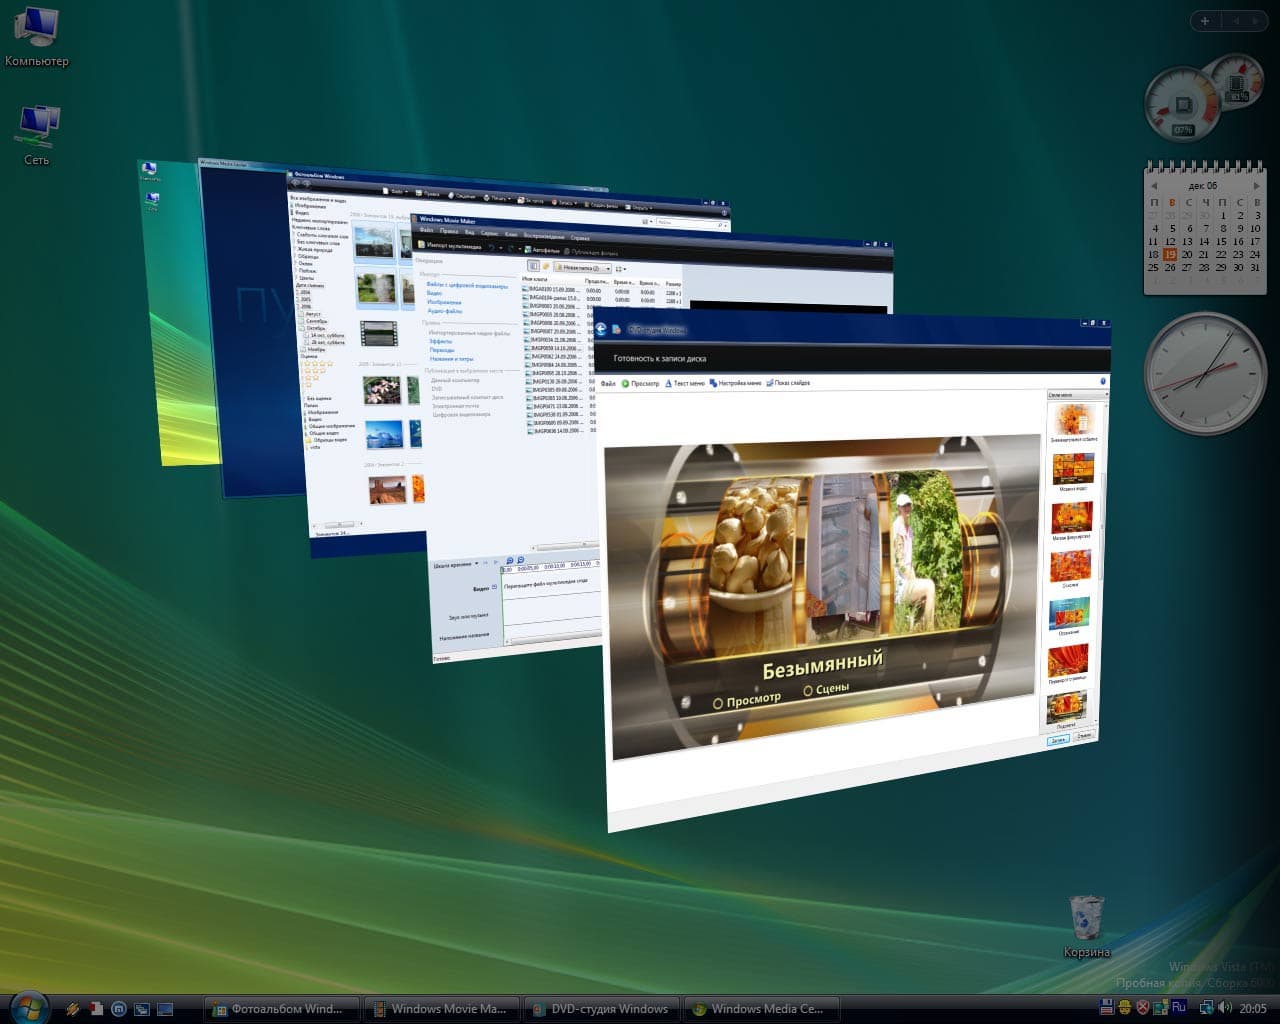The width and height of the screenshot is (1280, 1024).
Task: Open the Вид menu in Windows Movie Maker
Action: click(x=470, y=232)
